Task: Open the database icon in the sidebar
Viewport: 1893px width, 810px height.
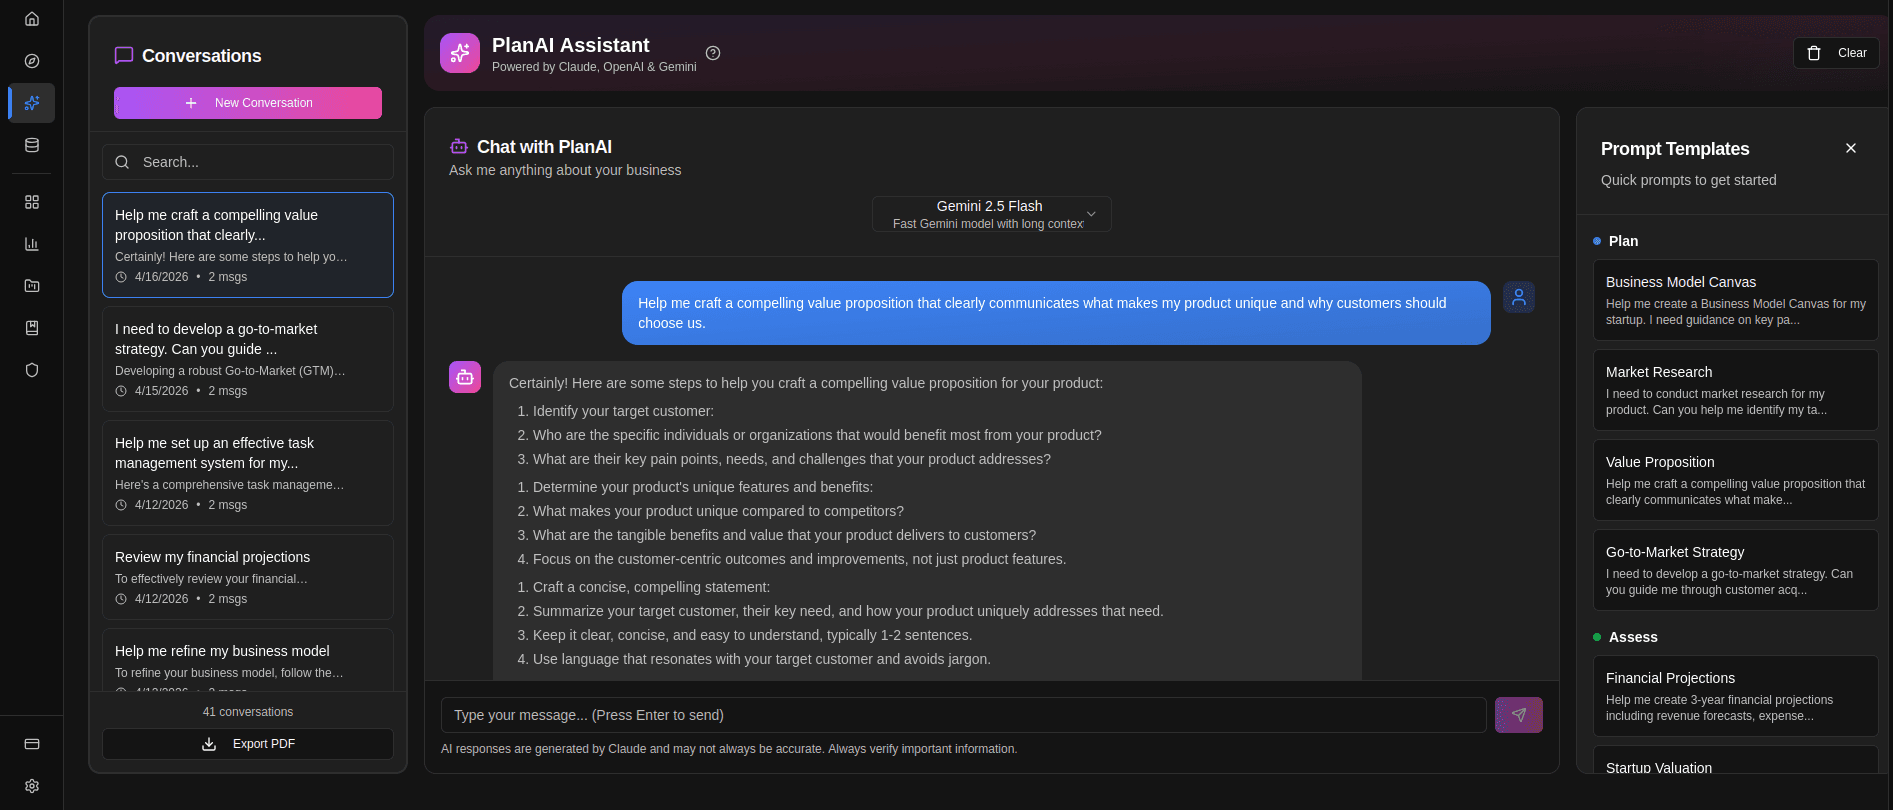Action: (31, 145)
